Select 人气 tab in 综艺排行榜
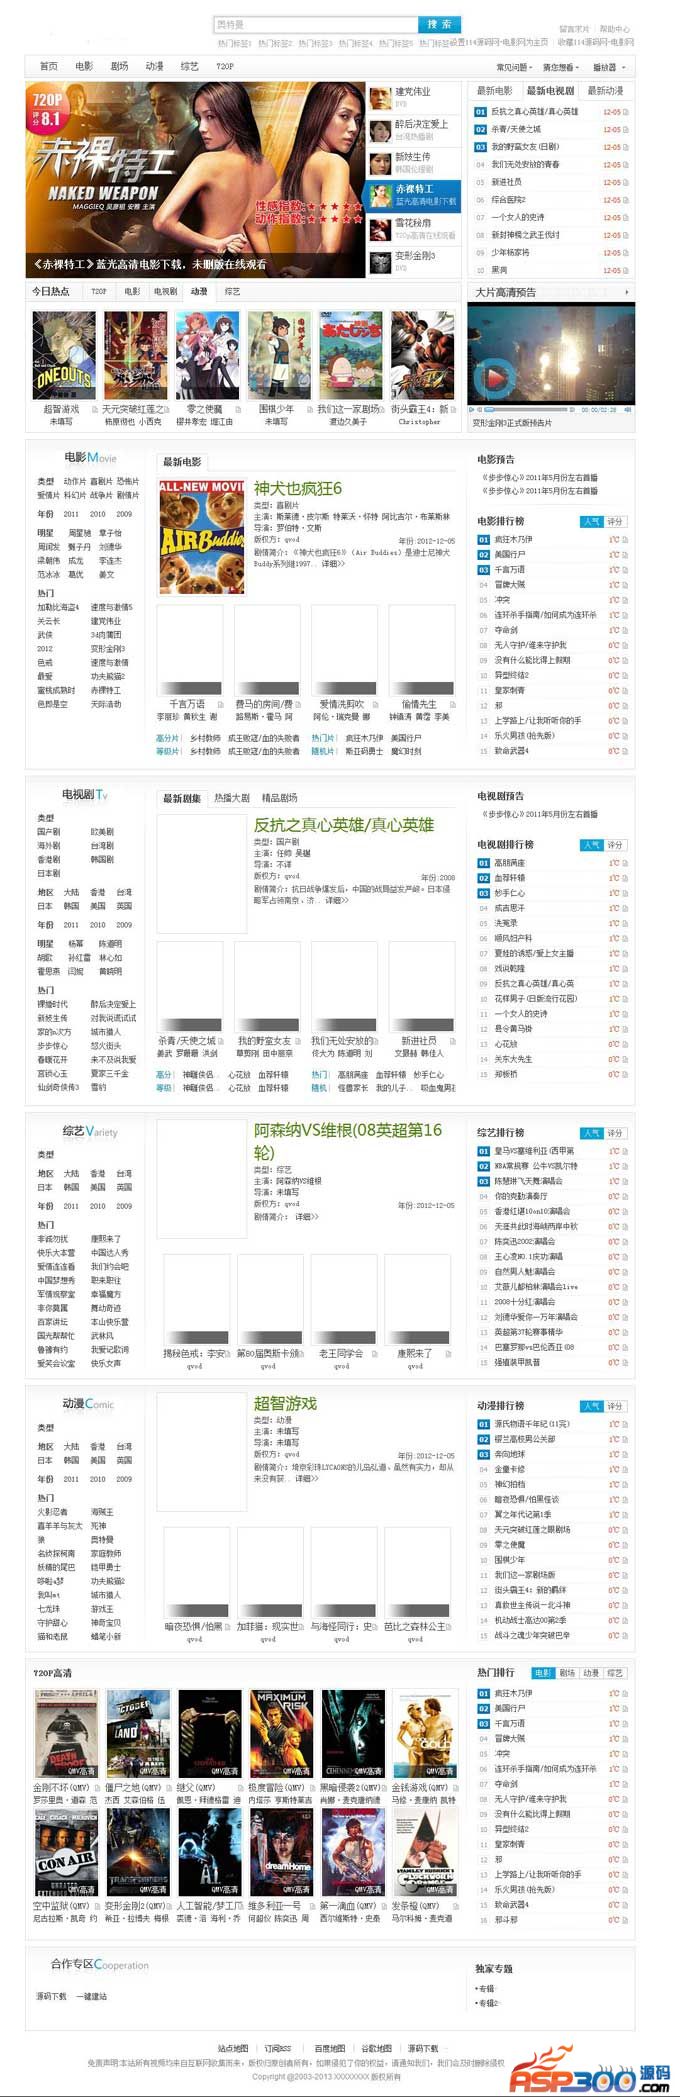 tap(592, 1133)
